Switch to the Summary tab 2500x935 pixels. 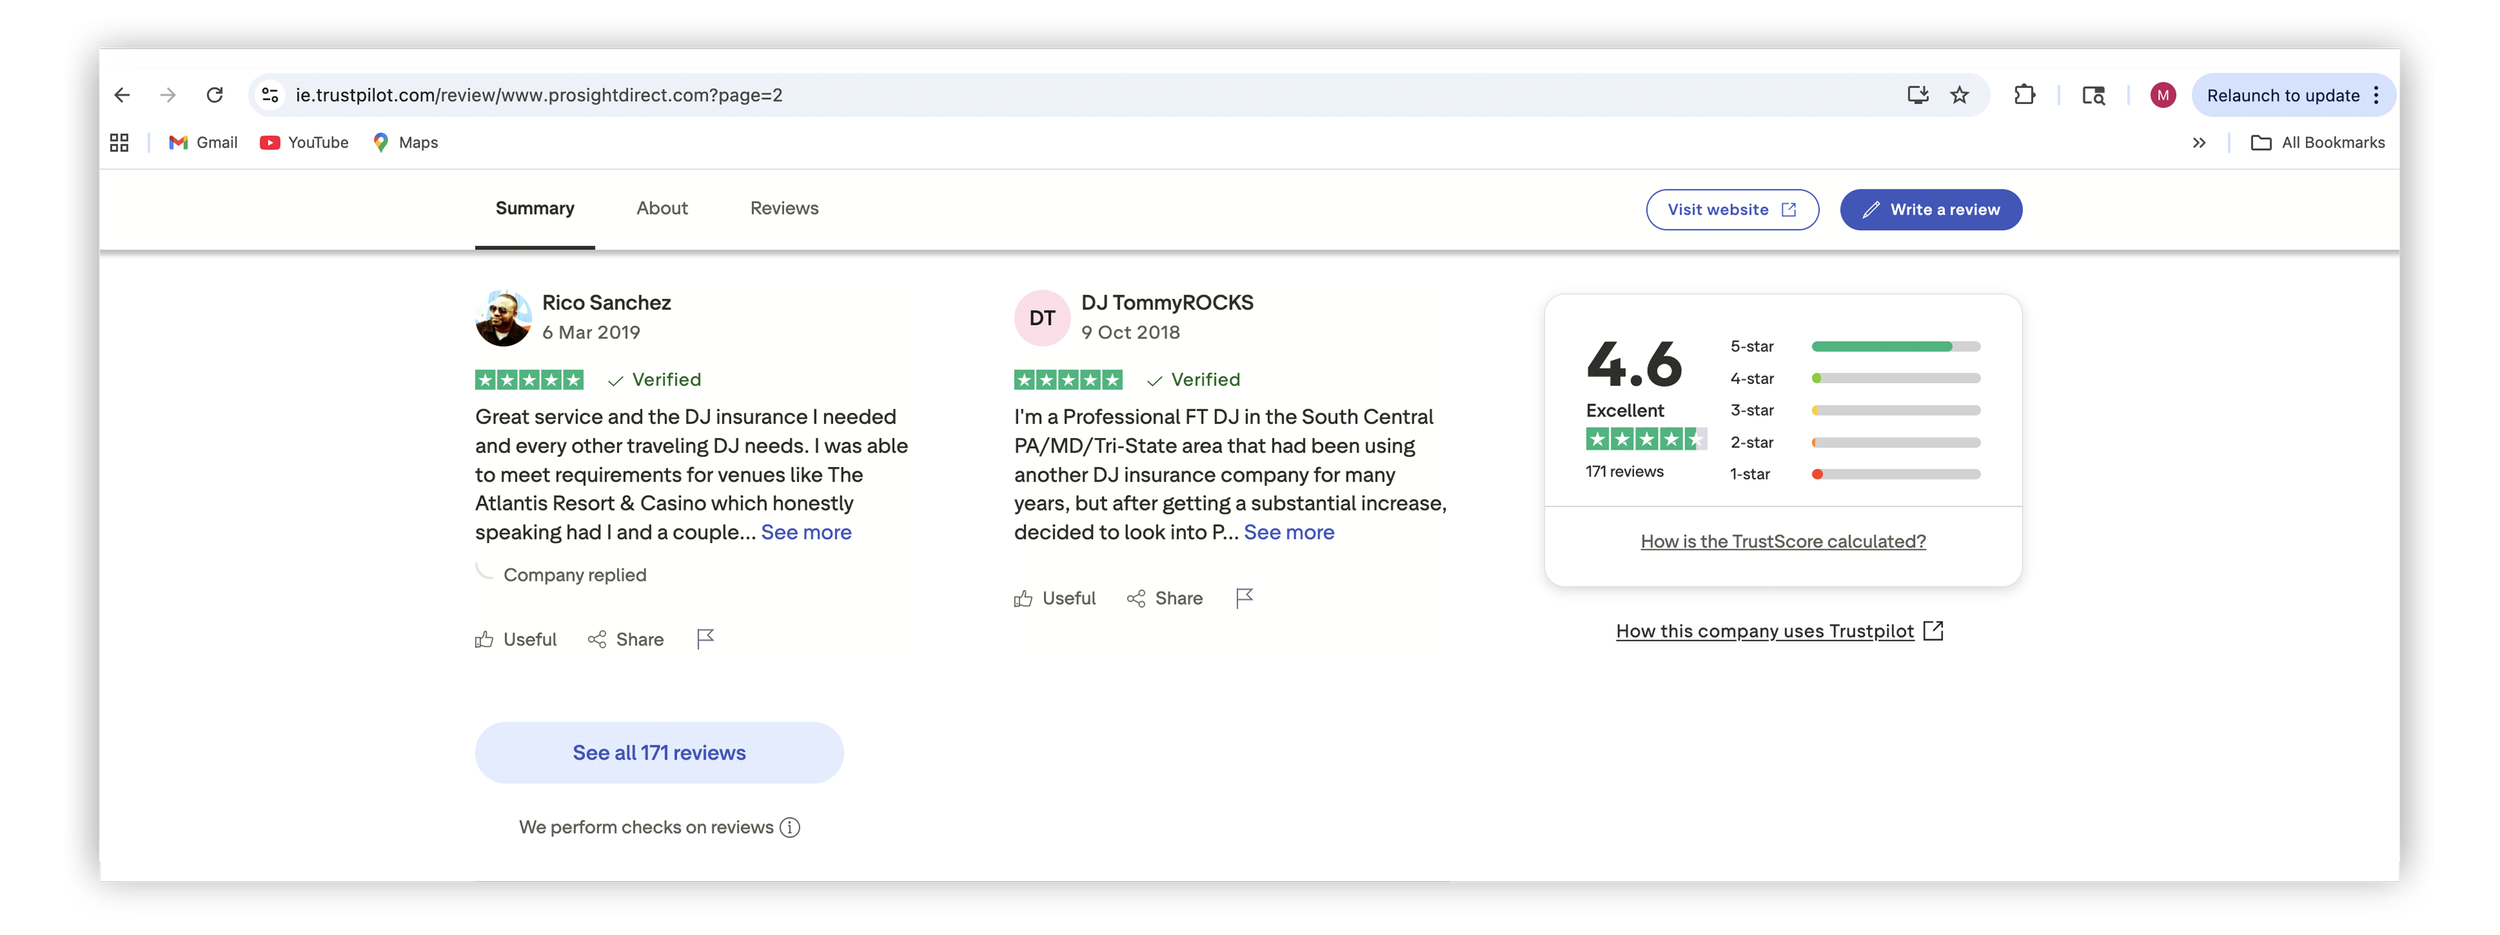tap(535, 209)
